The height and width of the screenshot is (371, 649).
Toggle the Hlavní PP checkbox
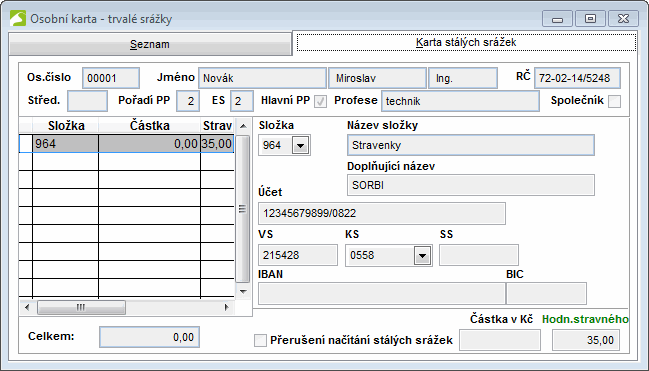pyautogui.click(x=320, y=101)
